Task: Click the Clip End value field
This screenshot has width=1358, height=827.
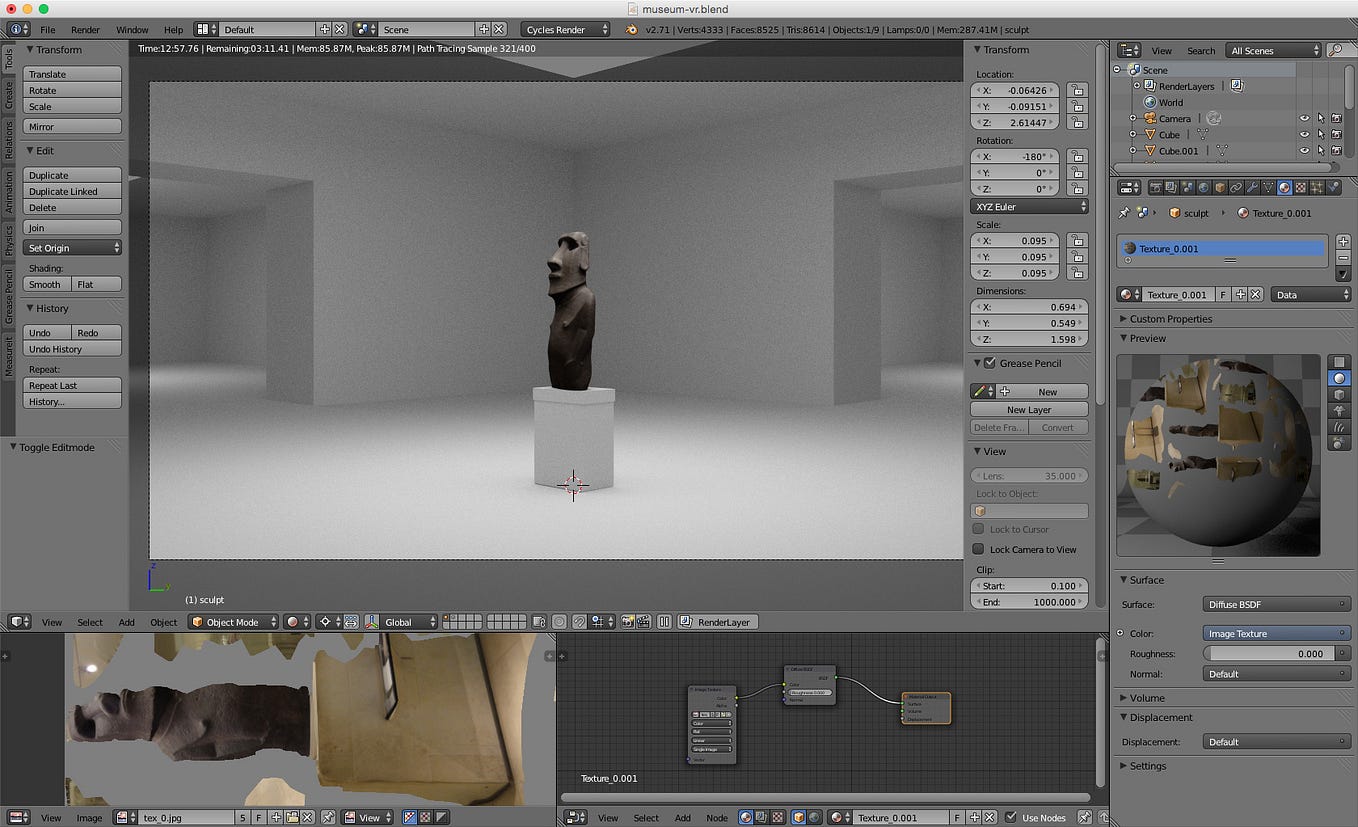Action: (1029, 602)
